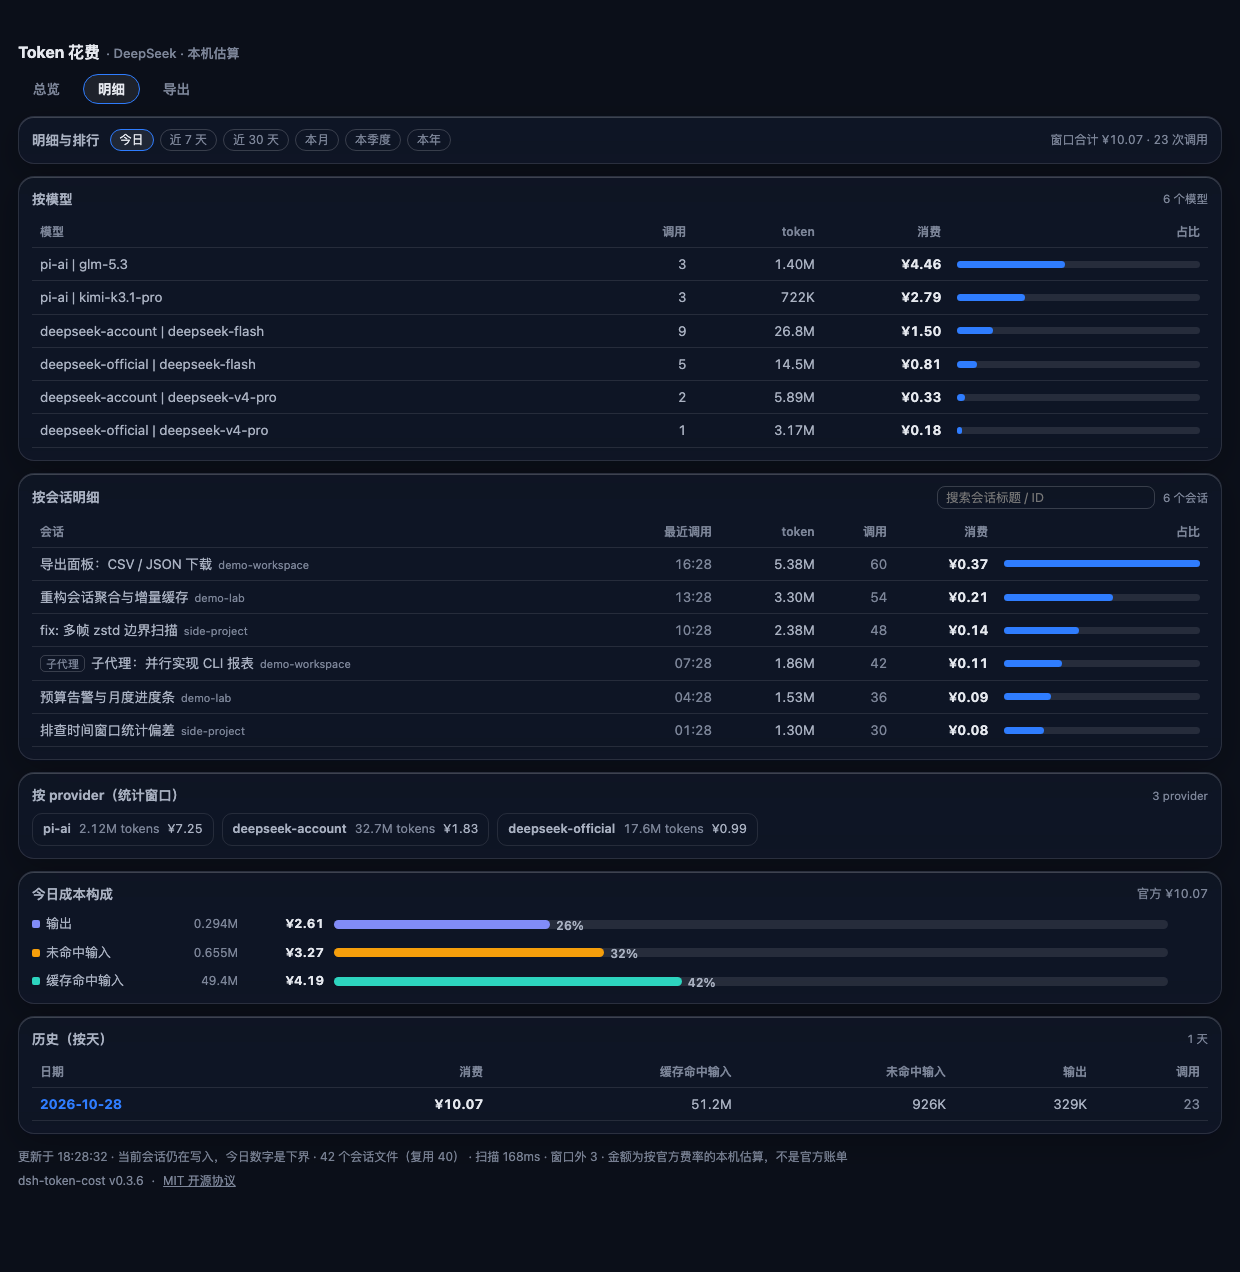
Task: Click the 最近调用 column header
Action: click(687, 532)
